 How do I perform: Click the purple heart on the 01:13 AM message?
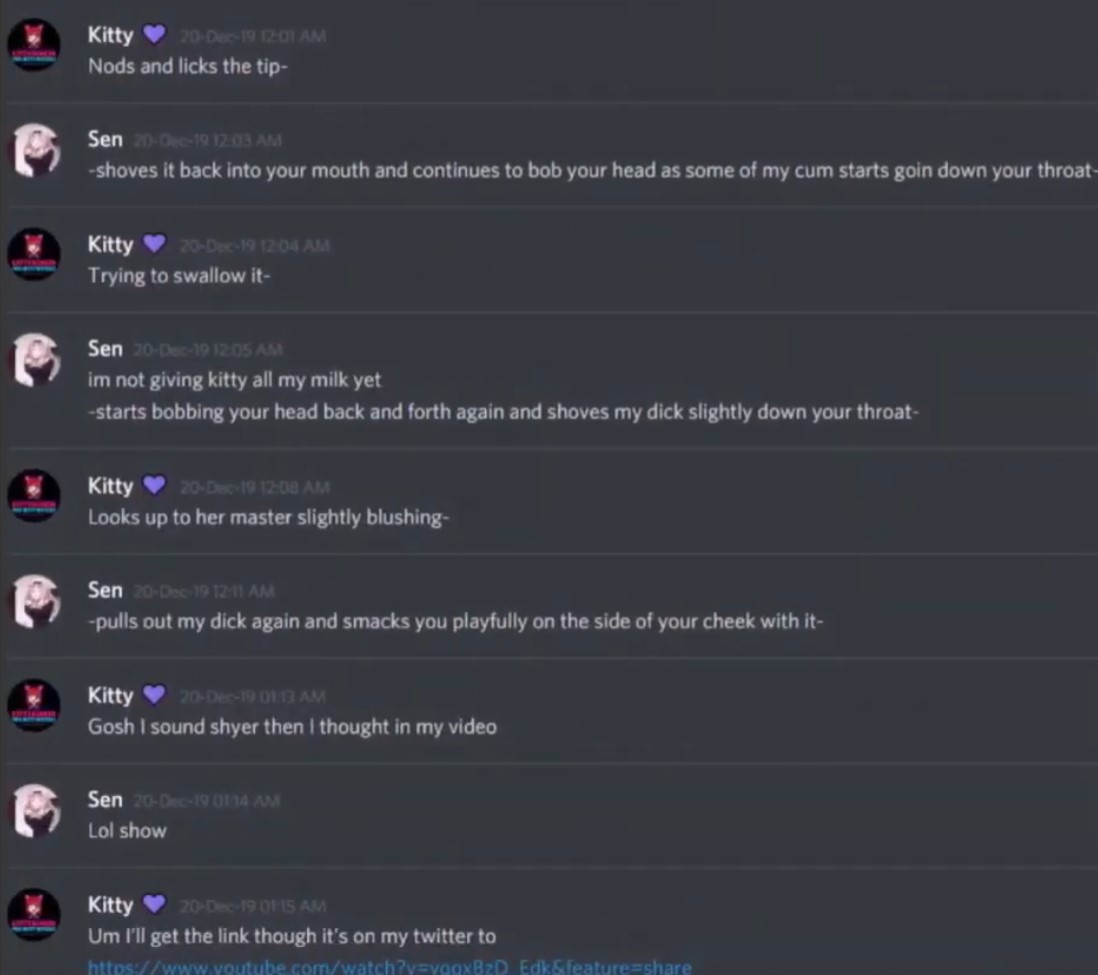point(154,694)
